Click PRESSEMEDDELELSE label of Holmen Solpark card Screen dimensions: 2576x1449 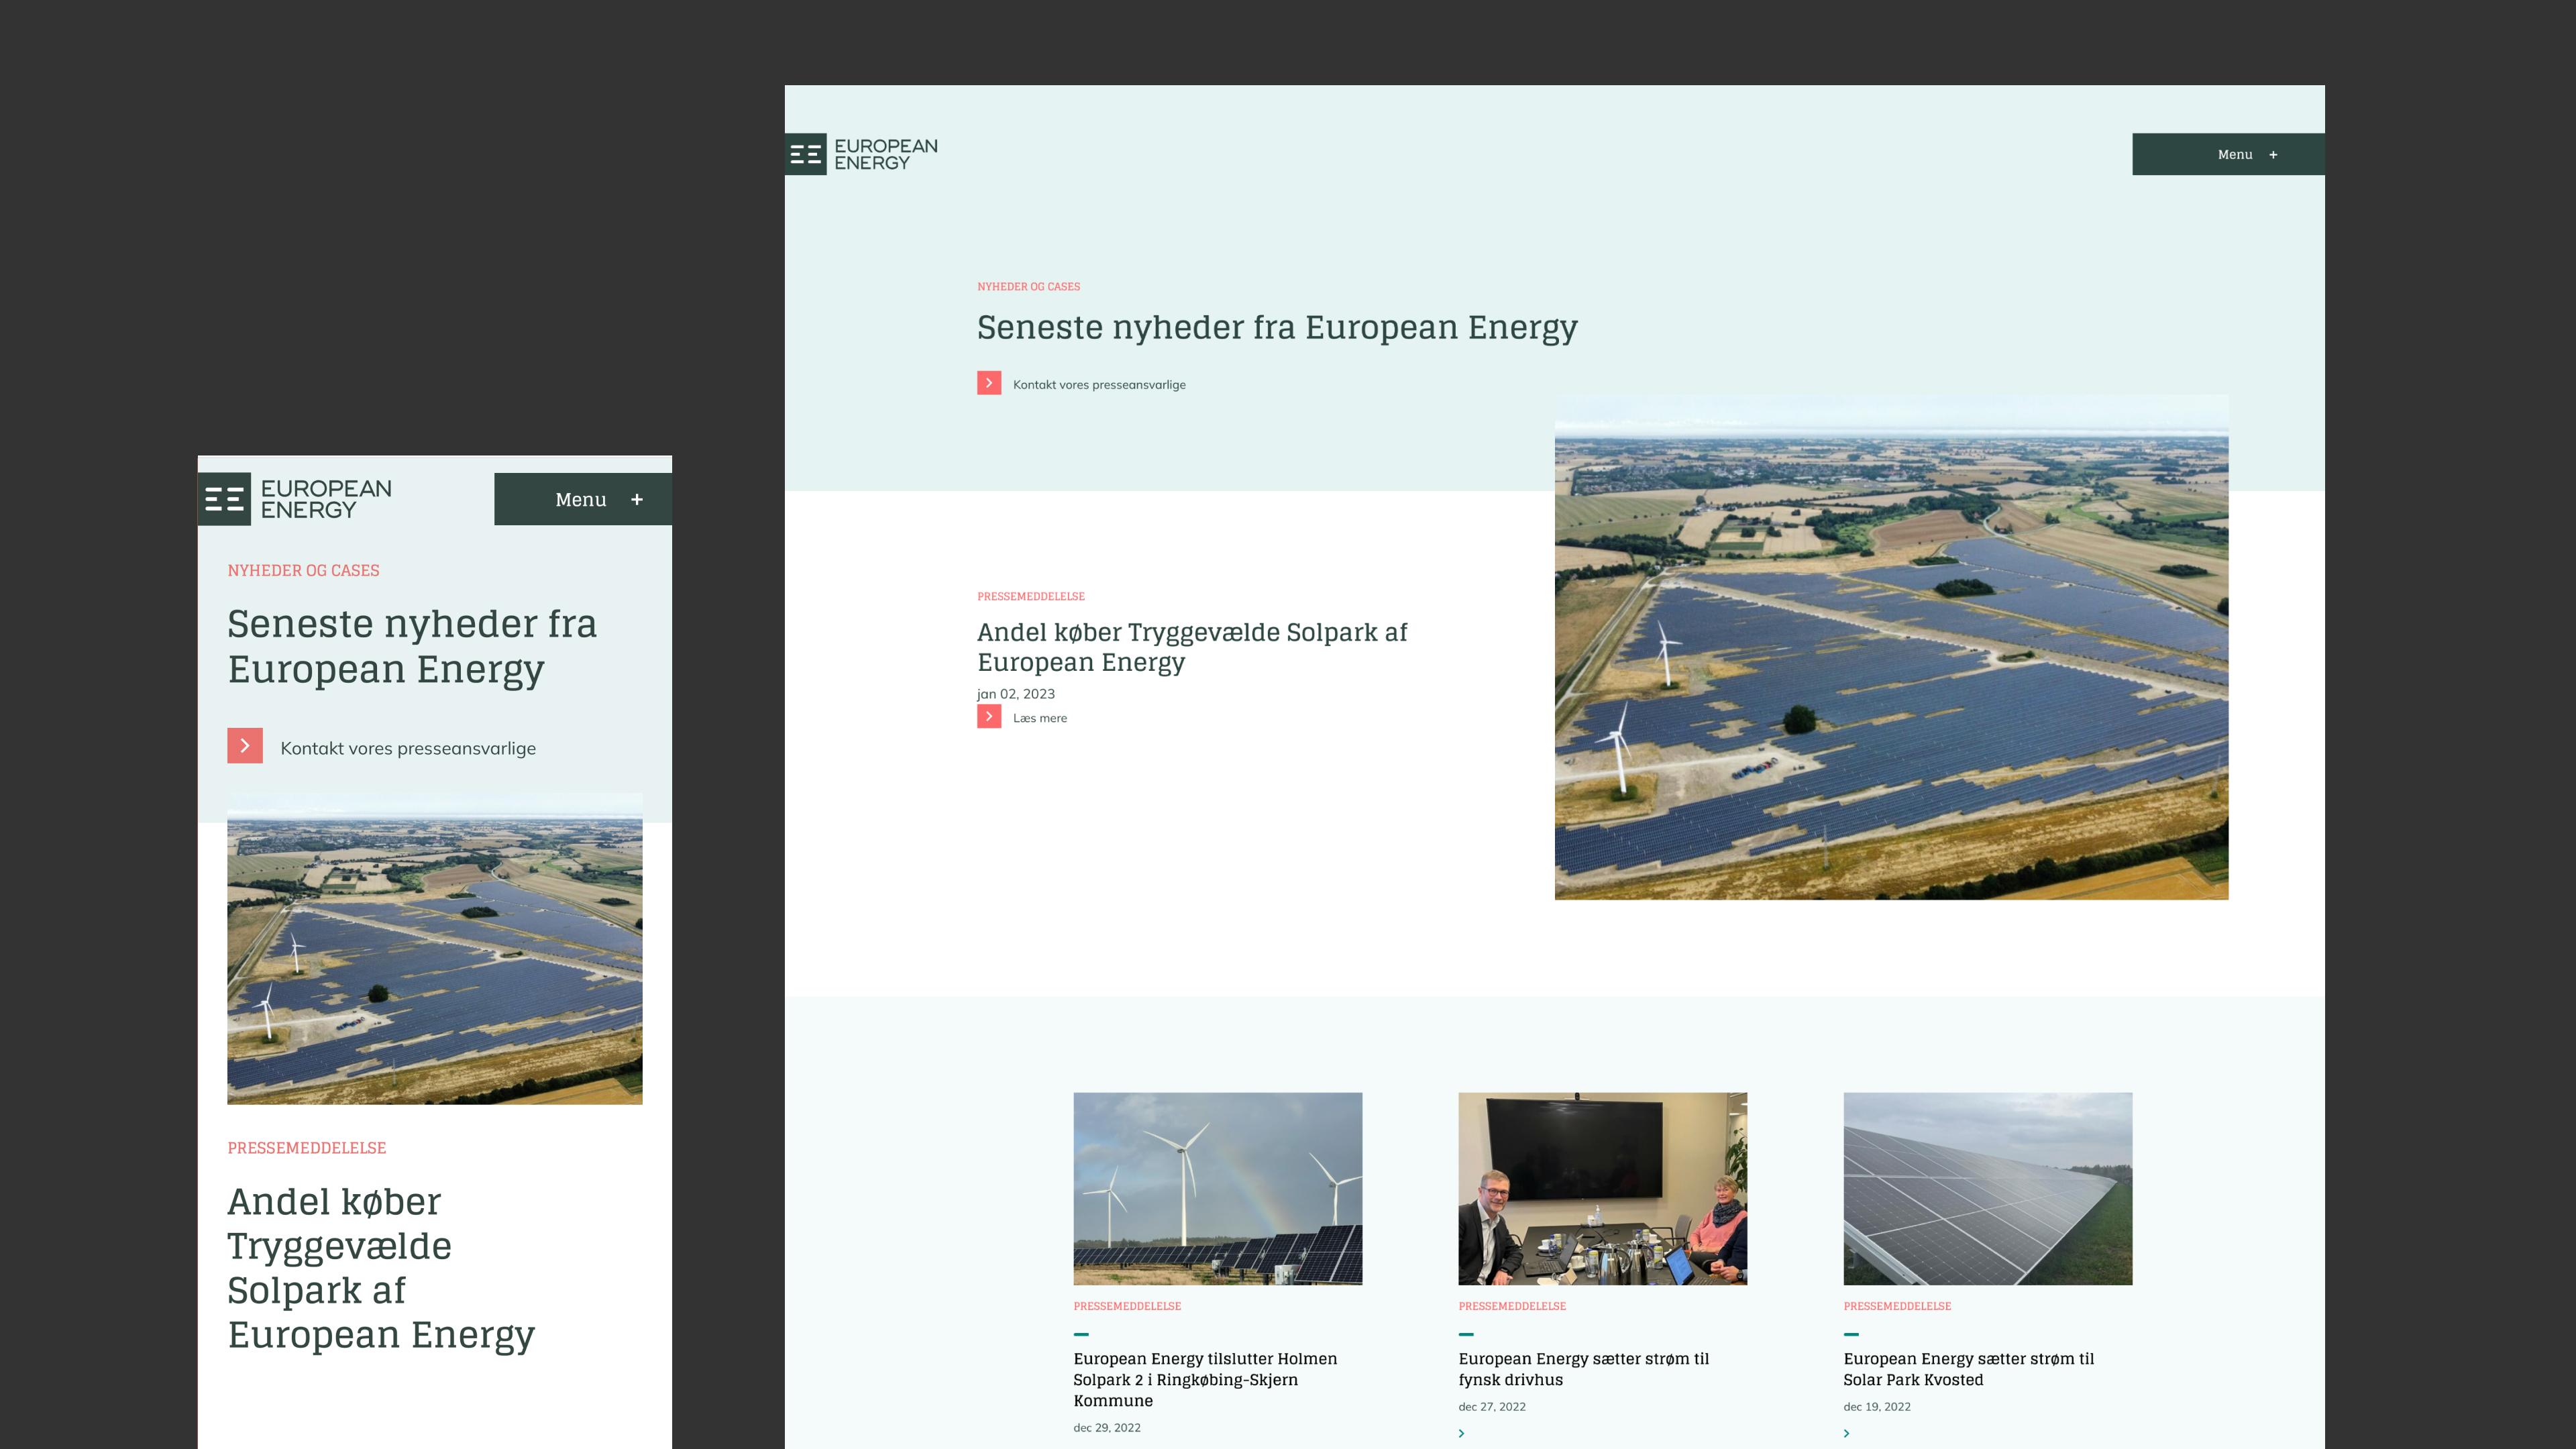pos(1127,1306)
